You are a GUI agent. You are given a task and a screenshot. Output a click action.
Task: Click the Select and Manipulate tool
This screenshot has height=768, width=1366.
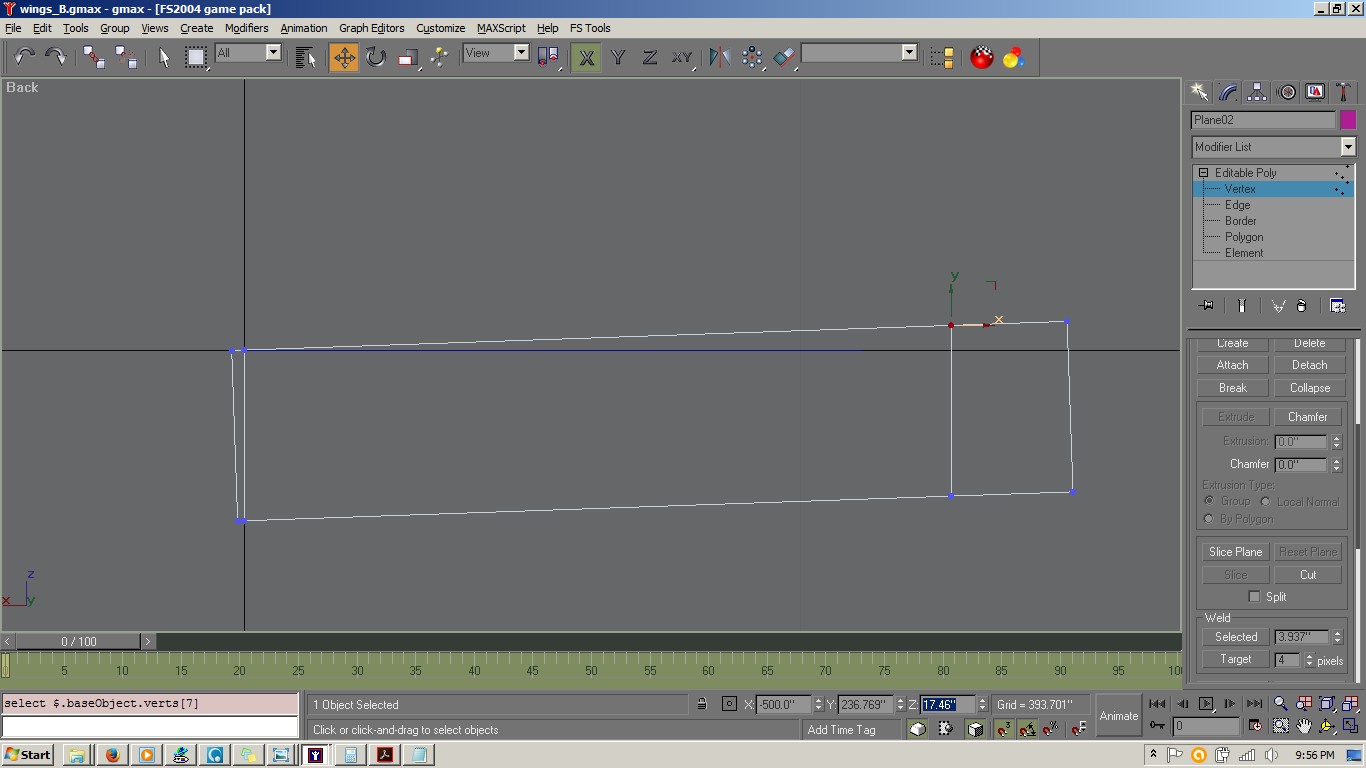pyautogui.click(x=440, y=57)
